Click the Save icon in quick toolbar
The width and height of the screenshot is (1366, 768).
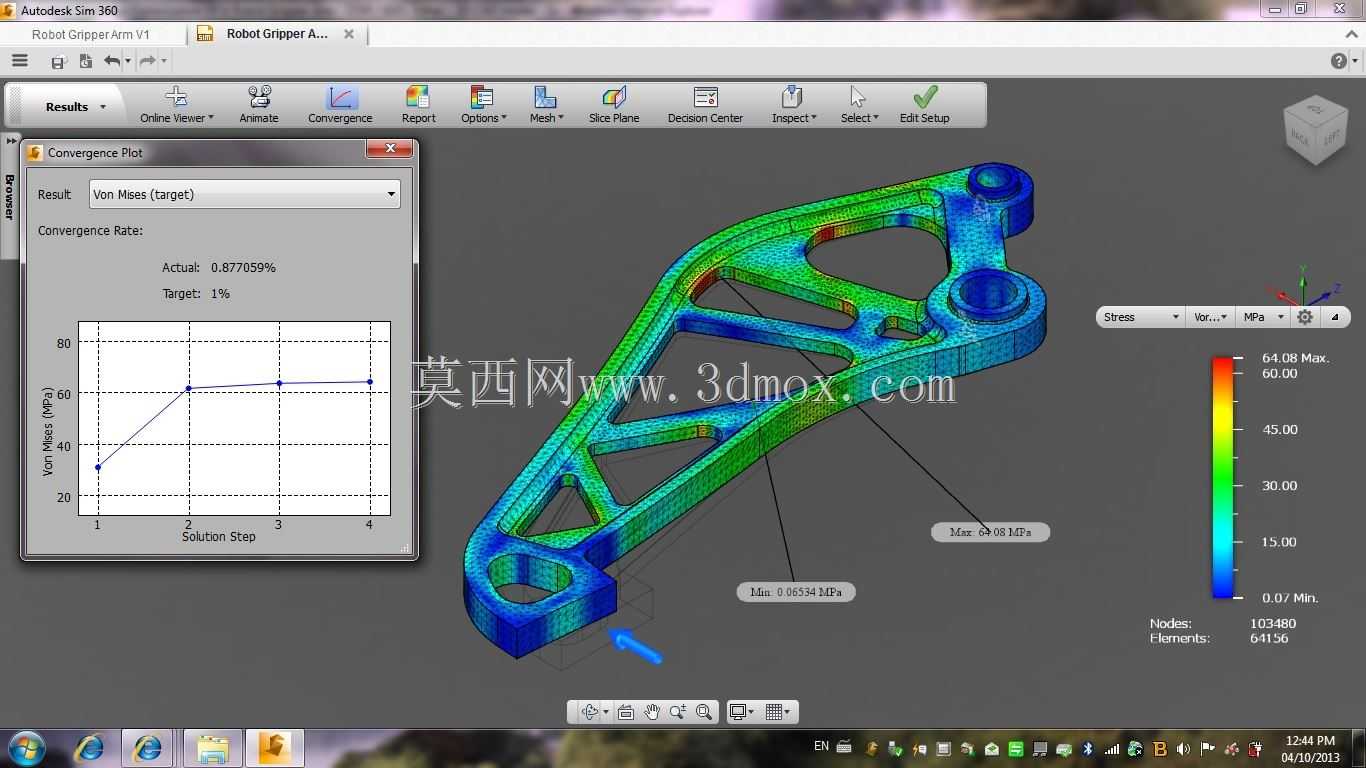[58, 62]
